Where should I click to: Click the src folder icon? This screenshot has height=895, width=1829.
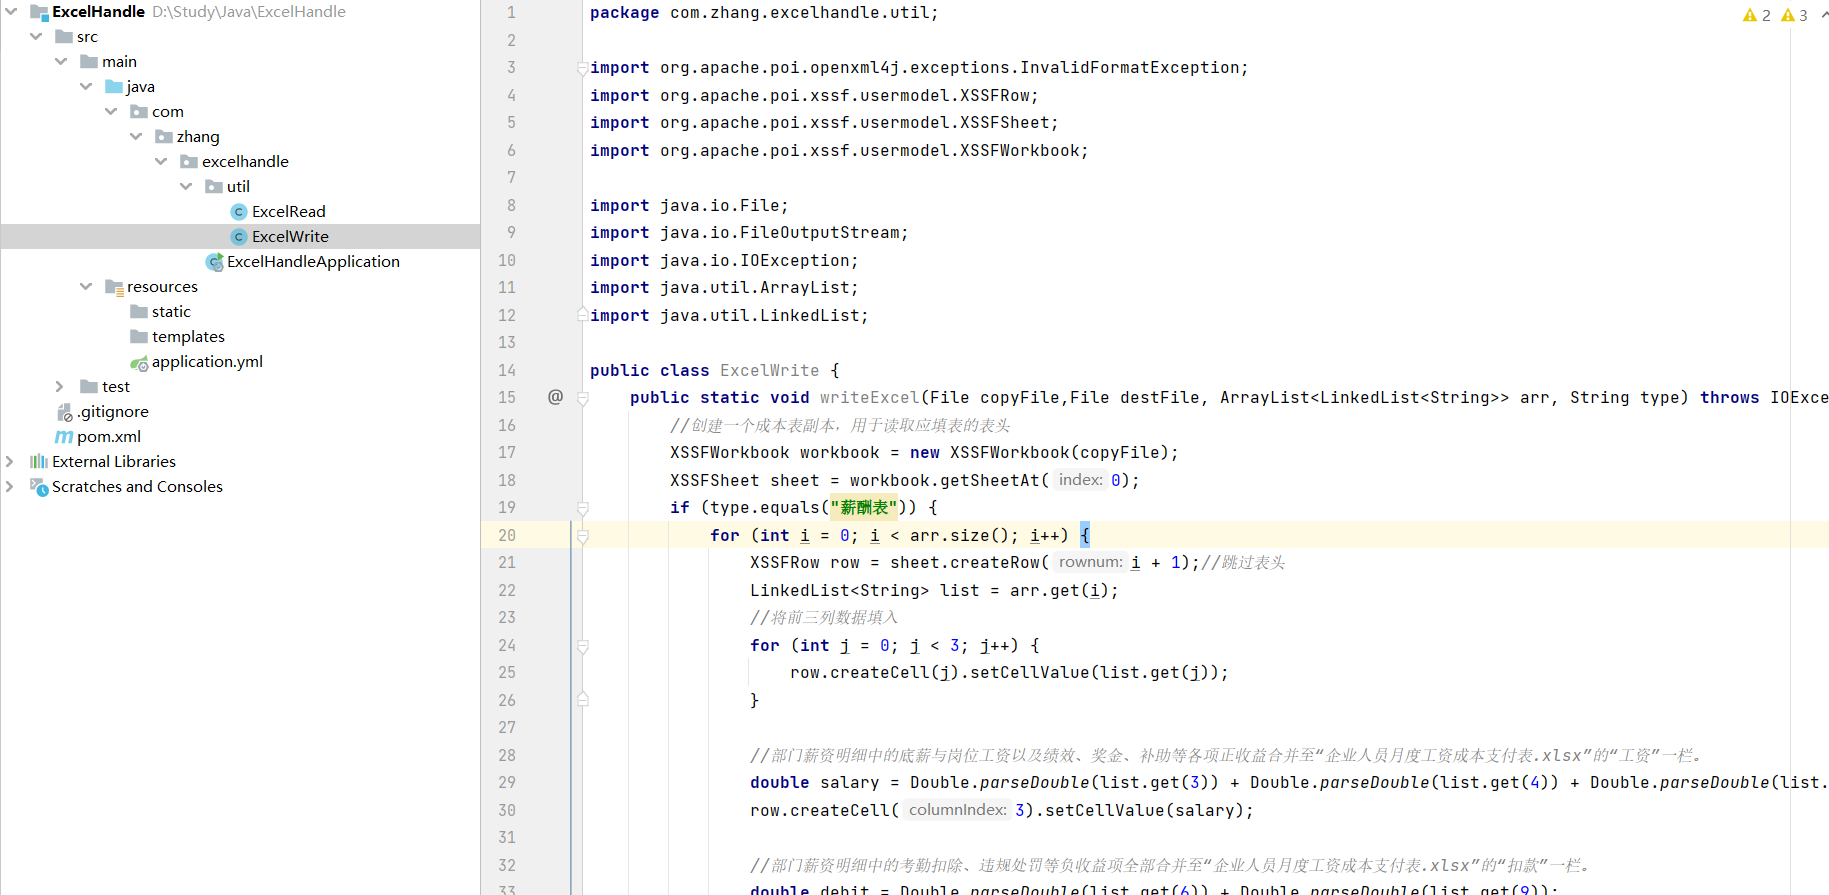point(64,37)
